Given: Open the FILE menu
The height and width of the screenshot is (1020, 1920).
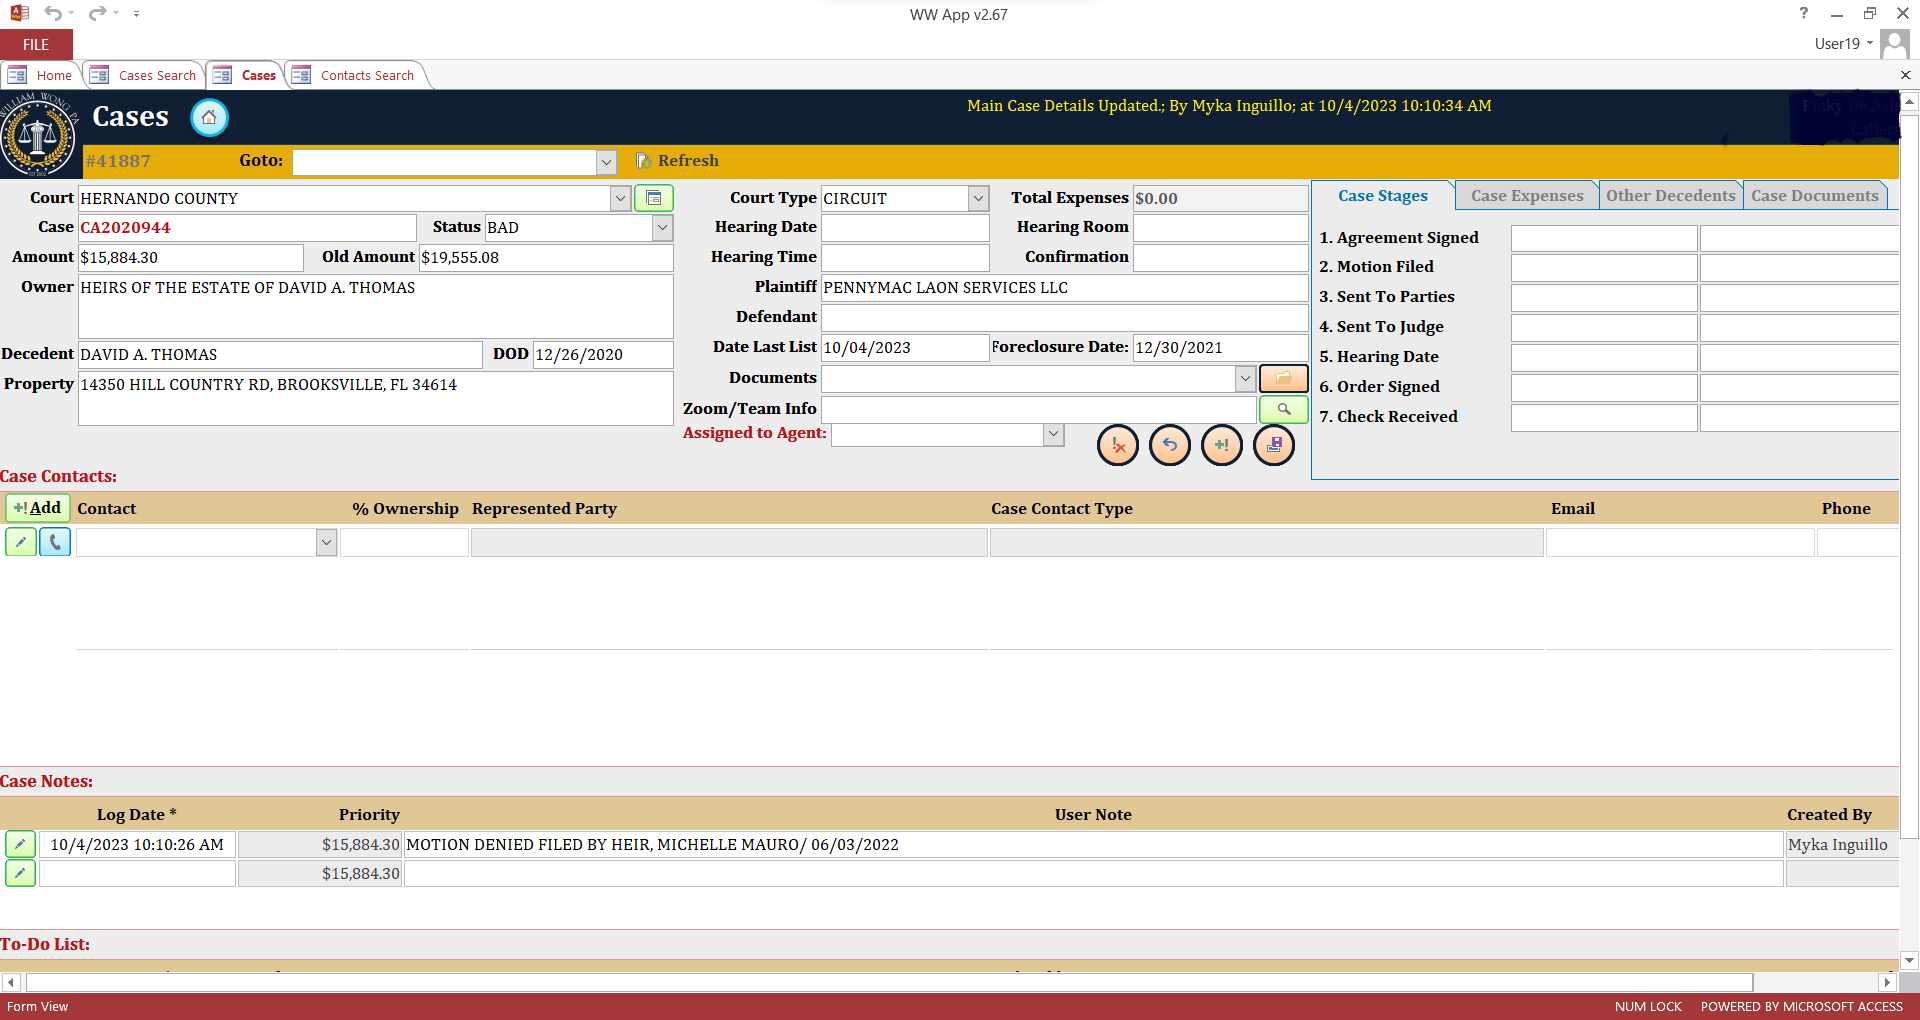Looking at the screenshot, I should [36, 45].
